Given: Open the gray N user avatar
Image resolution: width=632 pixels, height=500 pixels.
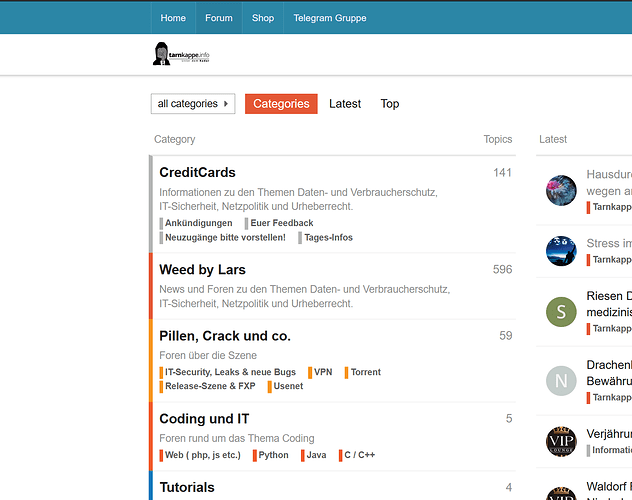Looking at the screenshot, I should pos(561,381).
